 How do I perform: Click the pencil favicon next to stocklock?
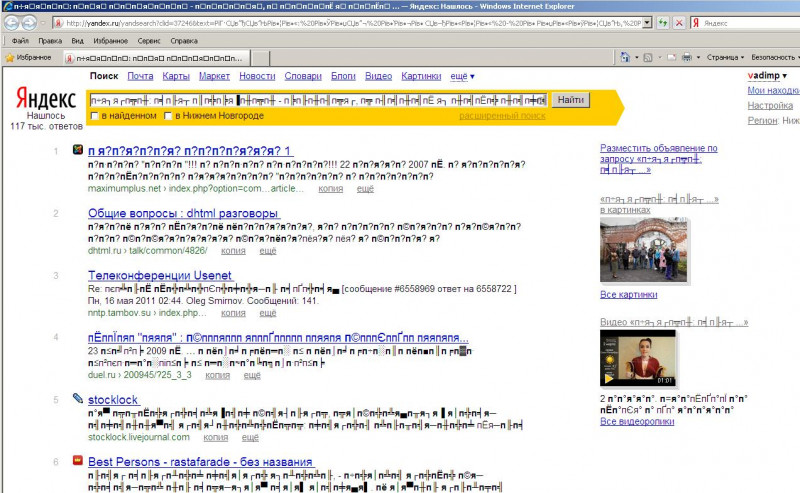78,398
